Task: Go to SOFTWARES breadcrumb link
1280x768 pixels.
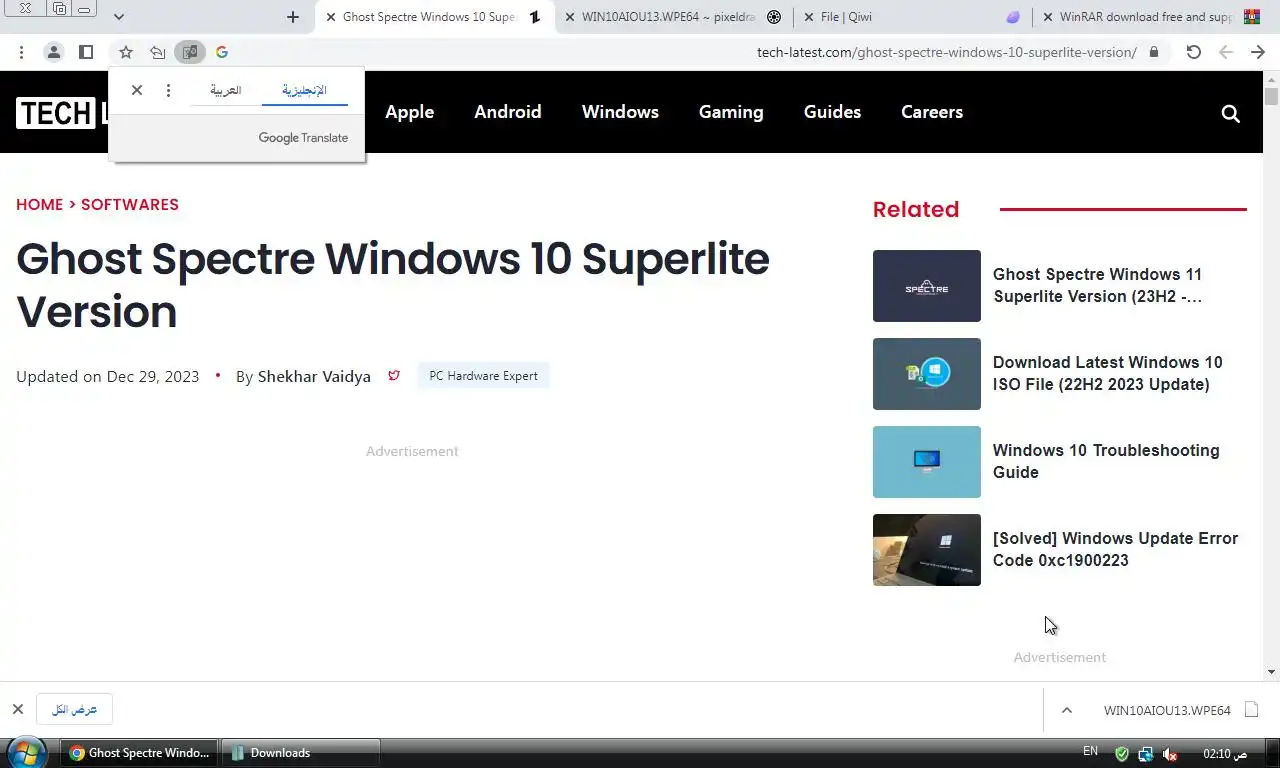Action: click(130, 204)
